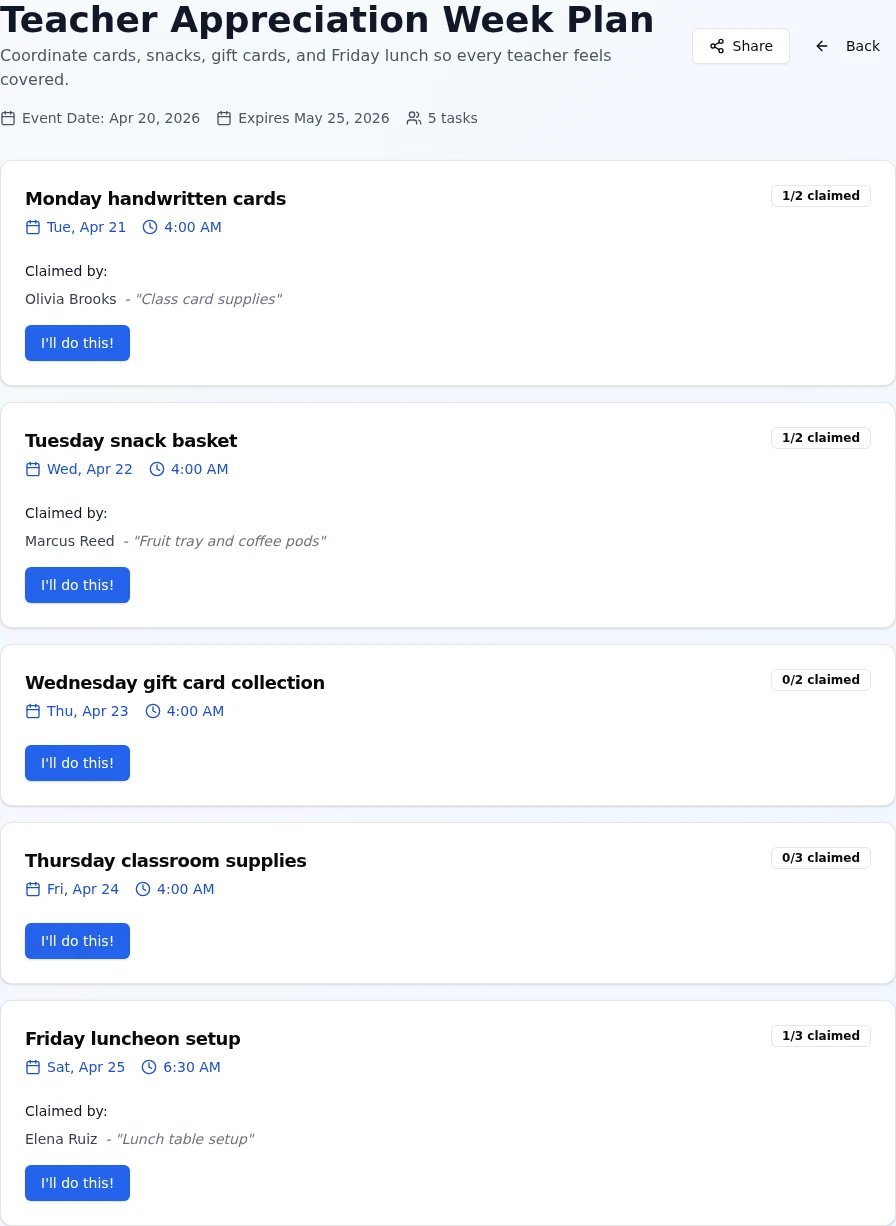The height and width of the screenshot is (1226, 896).
Task: Click calendar icon next to Expires date
Action: 224,118
